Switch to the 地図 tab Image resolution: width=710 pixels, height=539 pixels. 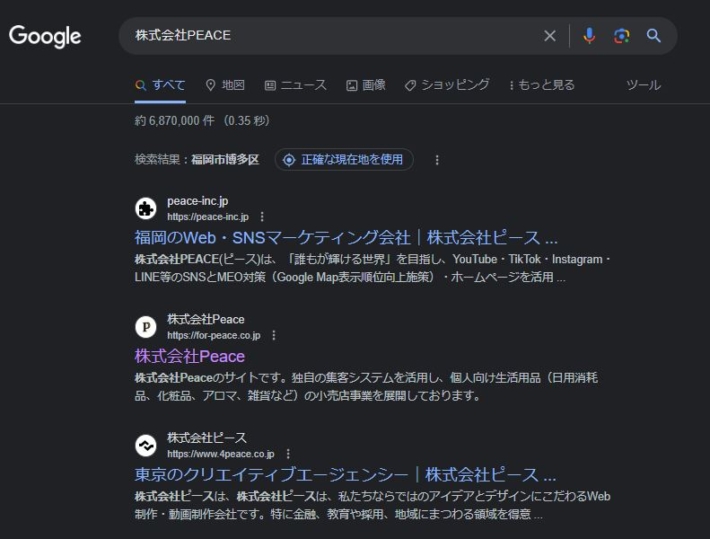[225, 85]
